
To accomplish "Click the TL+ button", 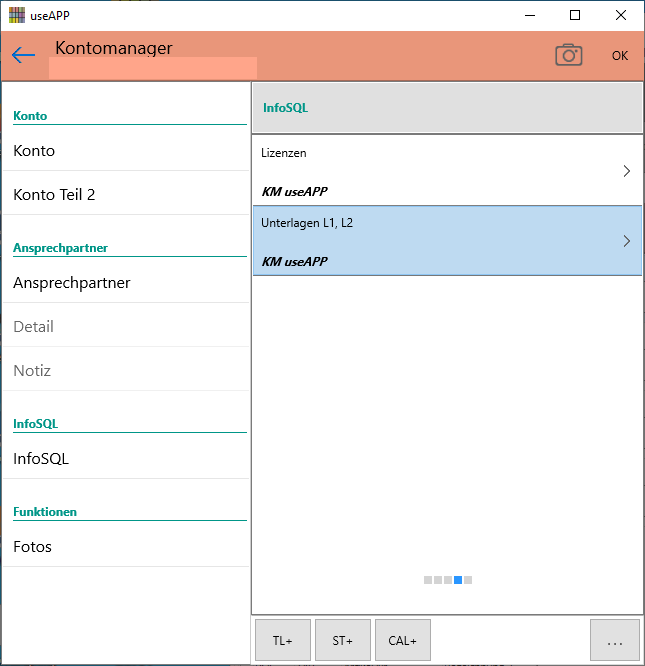I will click(x=283, y=640).
